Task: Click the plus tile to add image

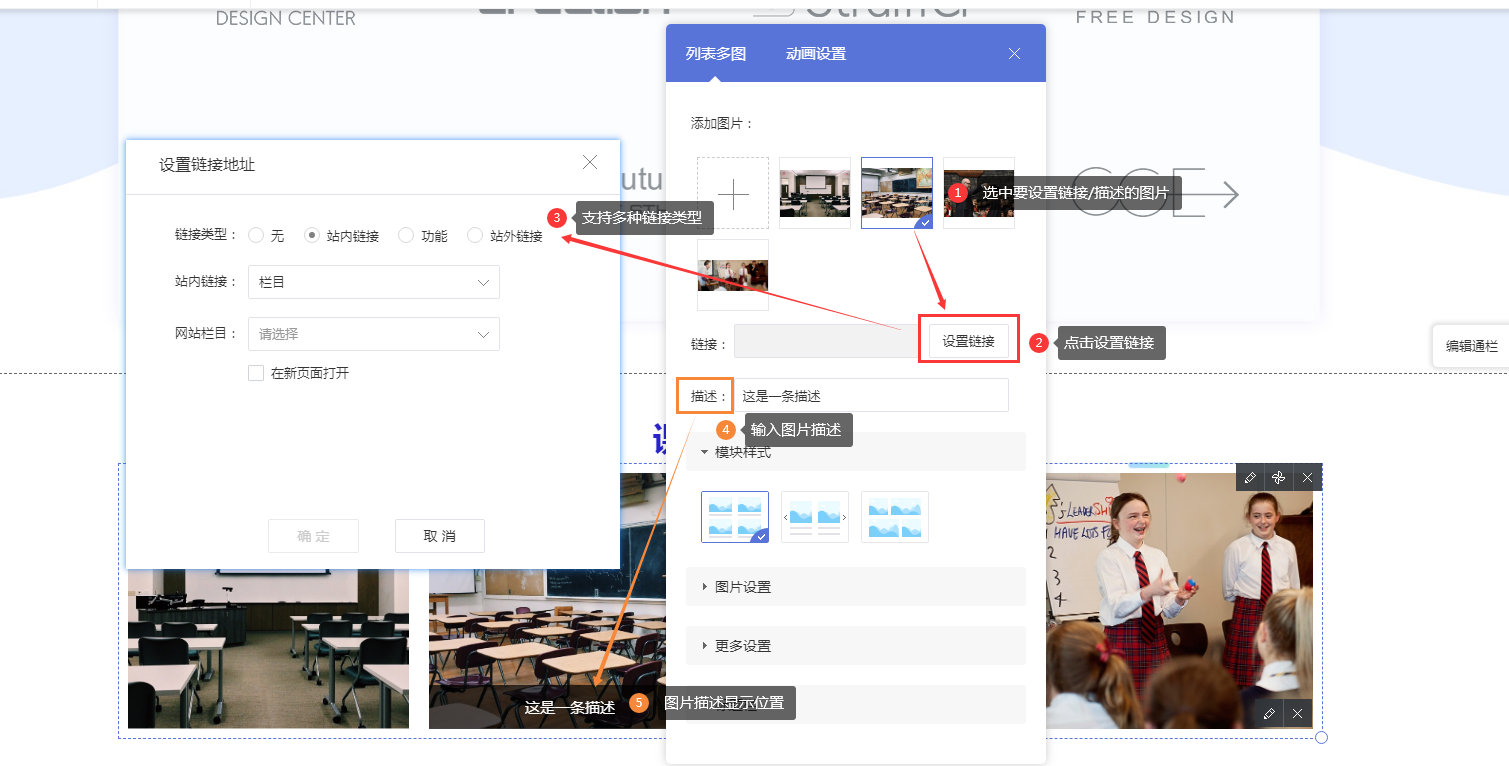Action: click(x=733, y=193)
